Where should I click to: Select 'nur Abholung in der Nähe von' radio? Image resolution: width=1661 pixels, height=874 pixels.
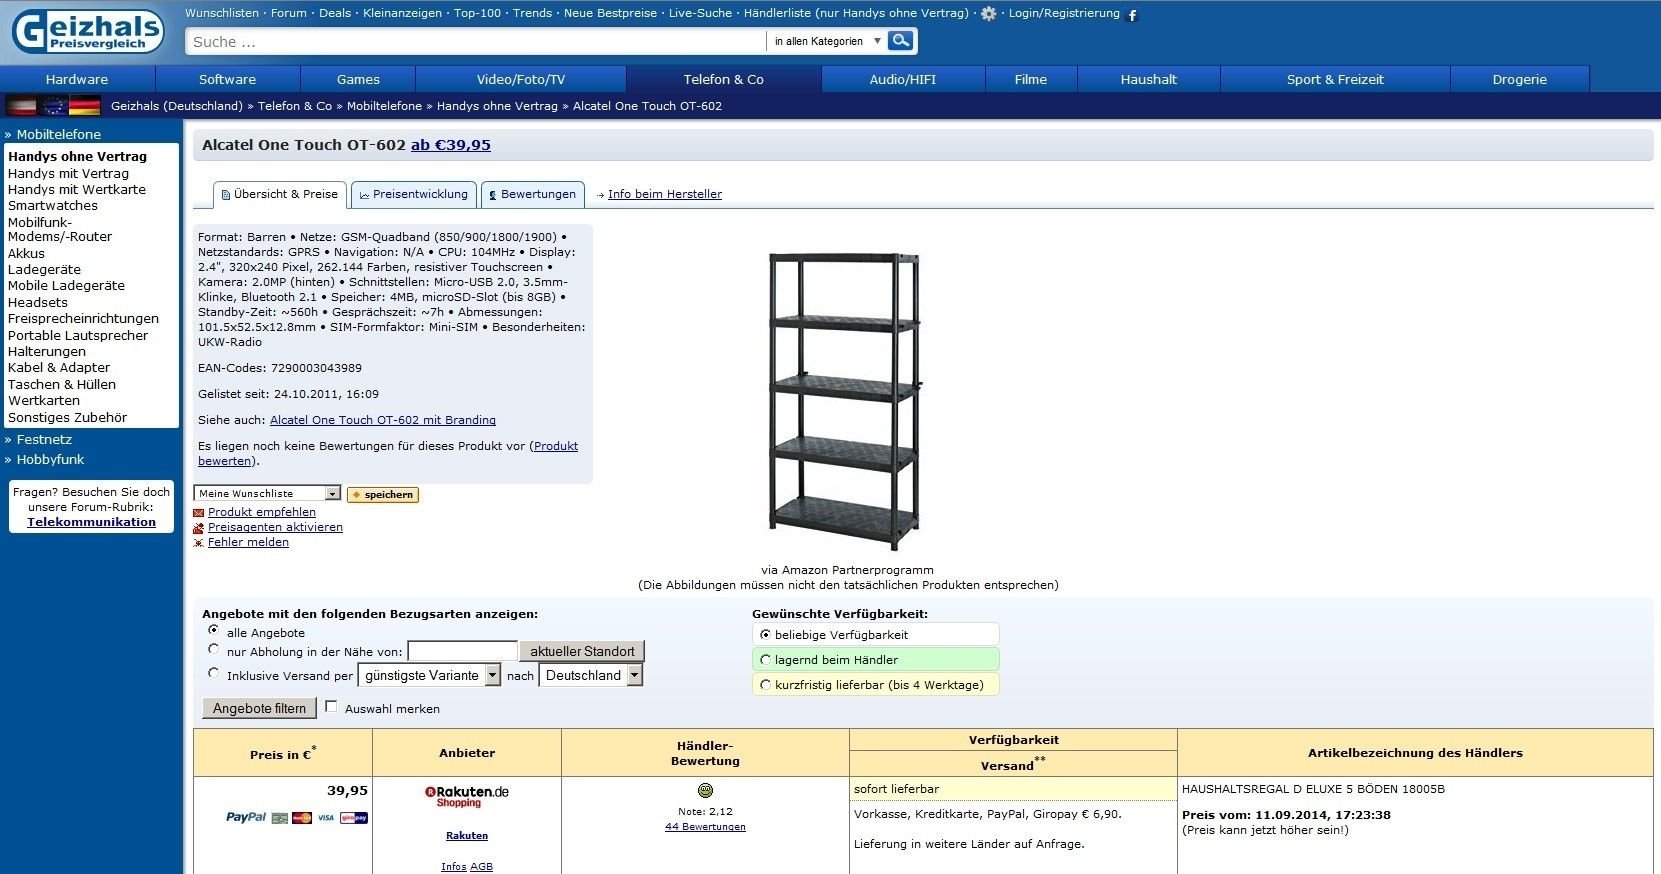[213, 649]
